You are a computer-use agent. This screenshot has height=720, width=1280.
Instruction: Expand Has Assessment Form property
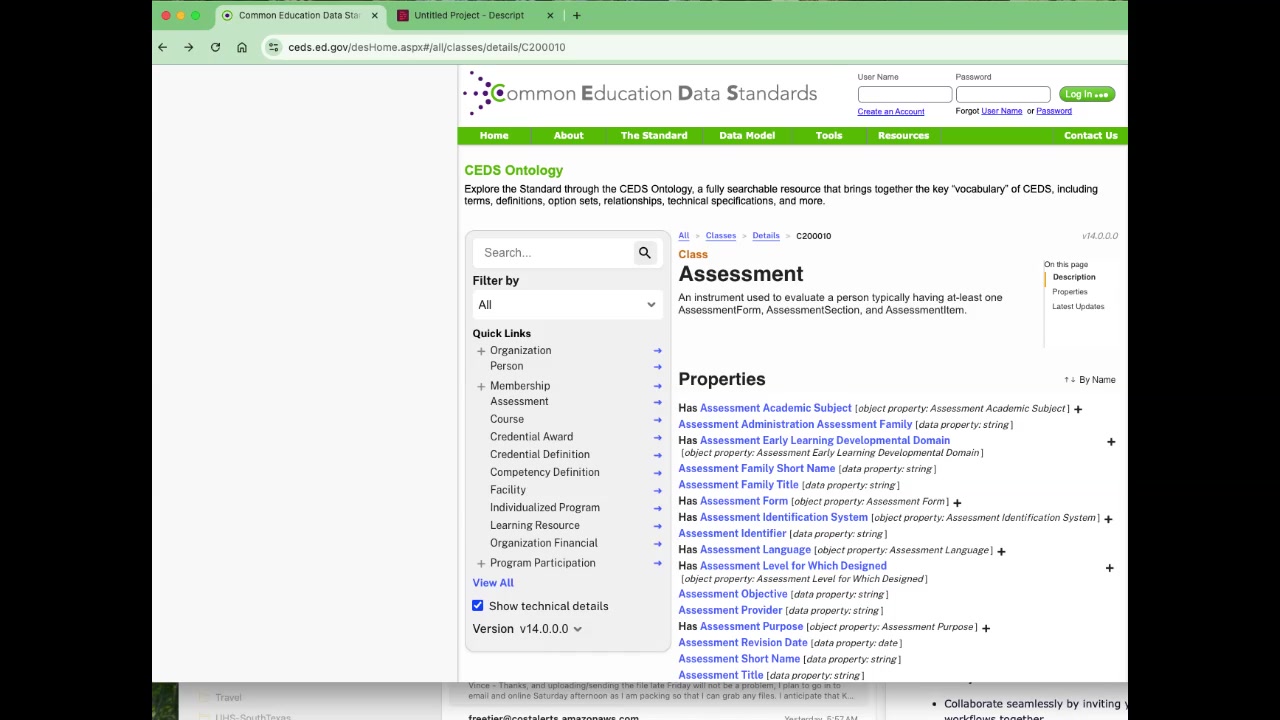pos(957,502)
